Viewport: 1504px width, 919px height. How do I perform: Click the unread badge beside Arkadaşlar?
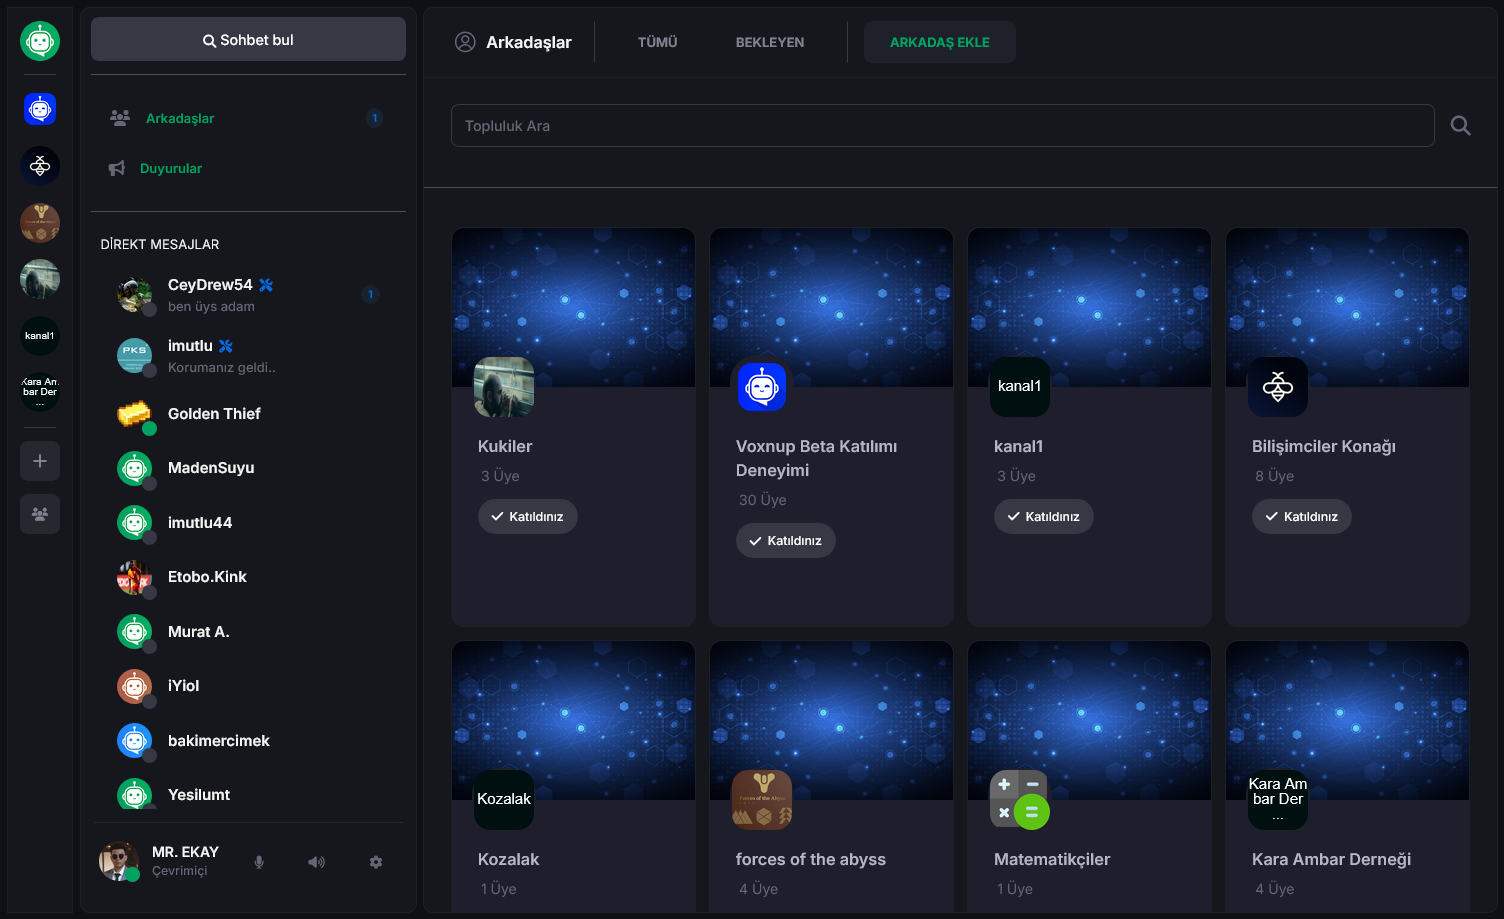click(x=375, y=118)
